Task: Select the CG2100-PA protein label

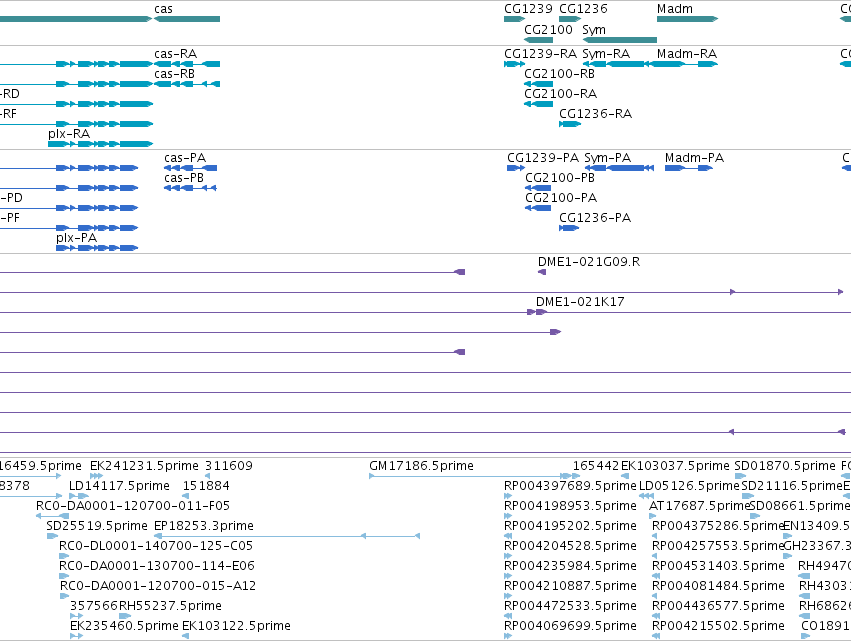Action: 561,198
